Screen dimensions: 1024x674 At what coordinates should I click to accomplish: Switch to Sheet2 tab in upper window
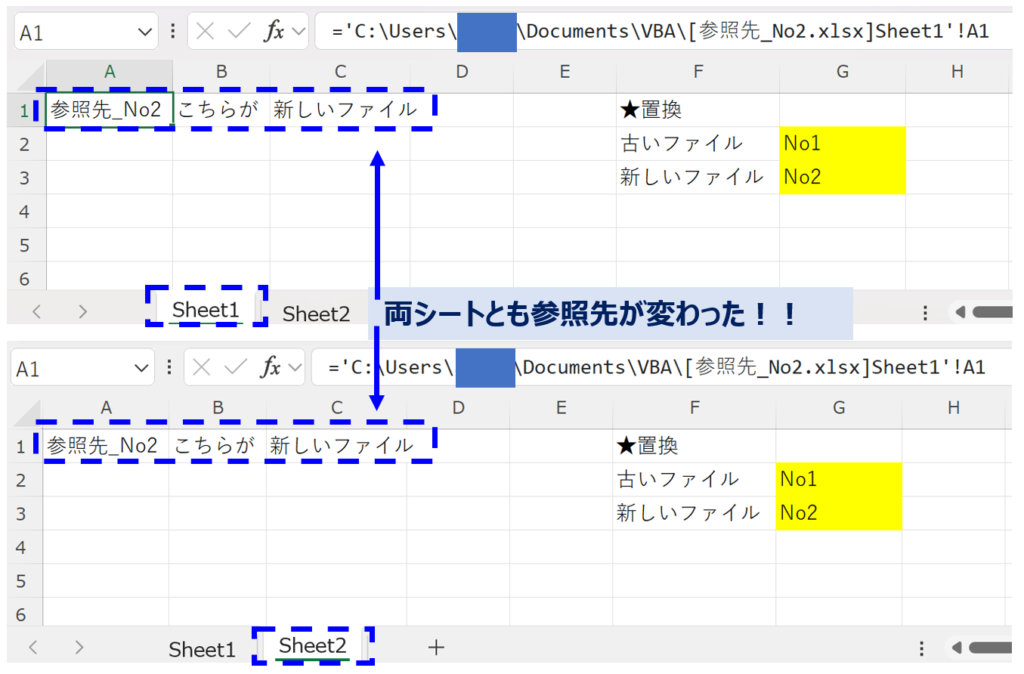click(316, 313)
